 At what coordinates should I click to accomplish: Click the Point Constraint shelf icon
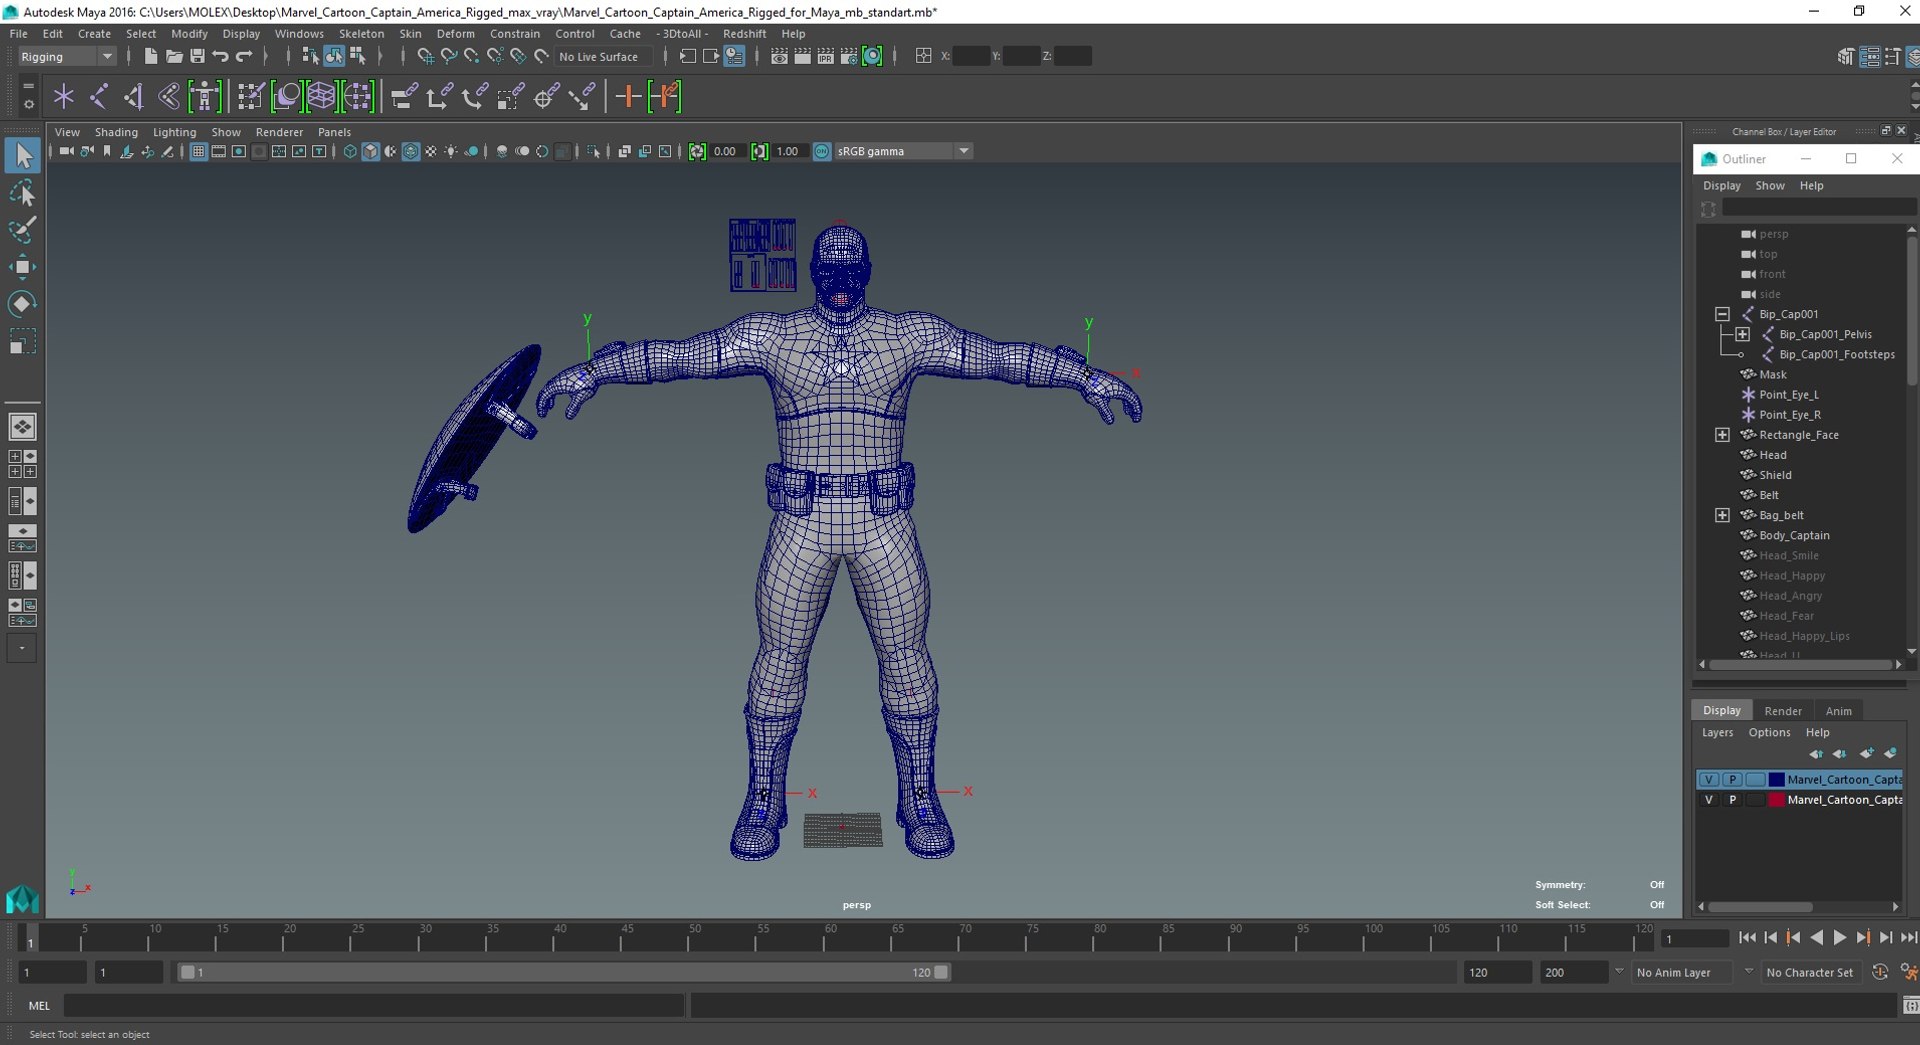[x=439, y=97]
